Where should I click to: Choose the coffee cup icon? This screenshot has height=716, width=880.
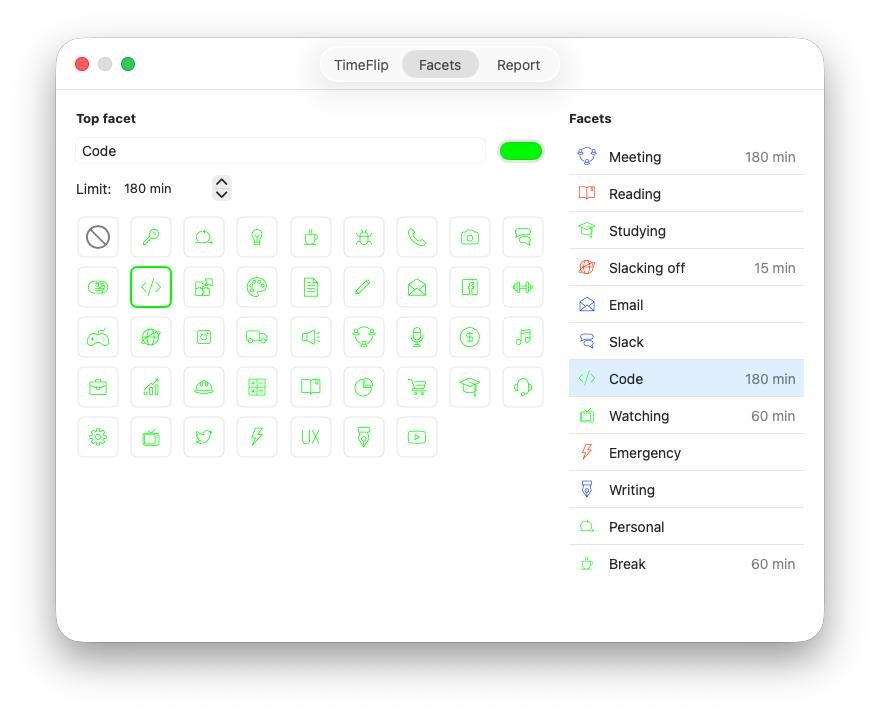coord(311,237)
